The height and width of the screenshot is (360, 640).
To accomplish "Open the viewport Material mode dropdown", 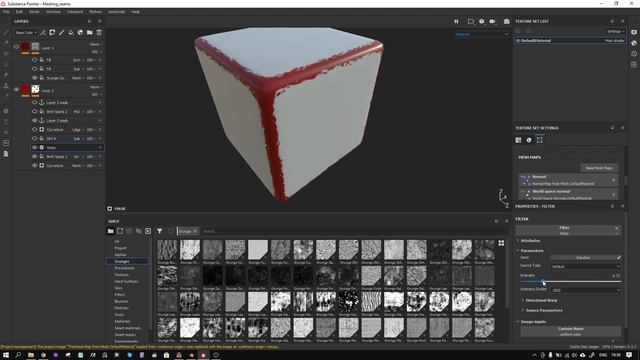I will [482, 34].
